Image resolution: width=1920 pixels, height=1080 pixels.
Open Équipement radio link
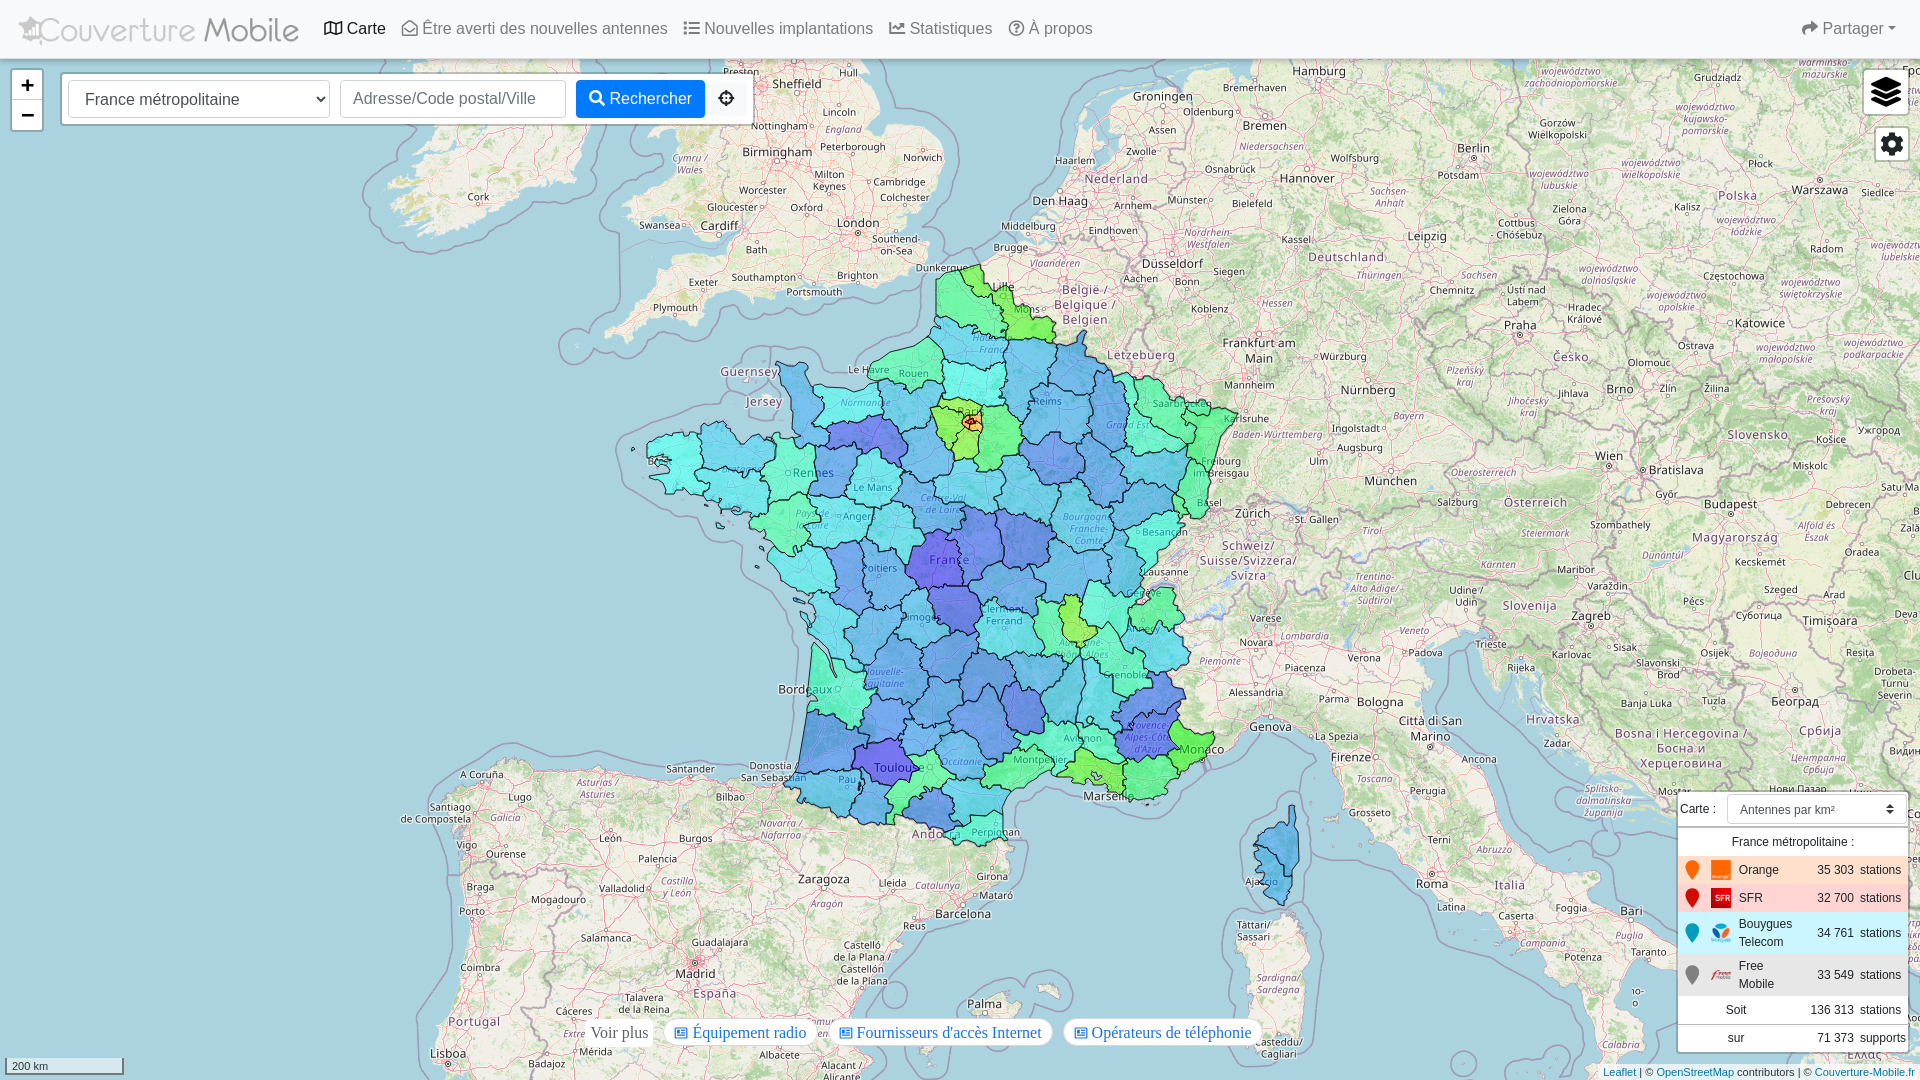click(740, 1033)
